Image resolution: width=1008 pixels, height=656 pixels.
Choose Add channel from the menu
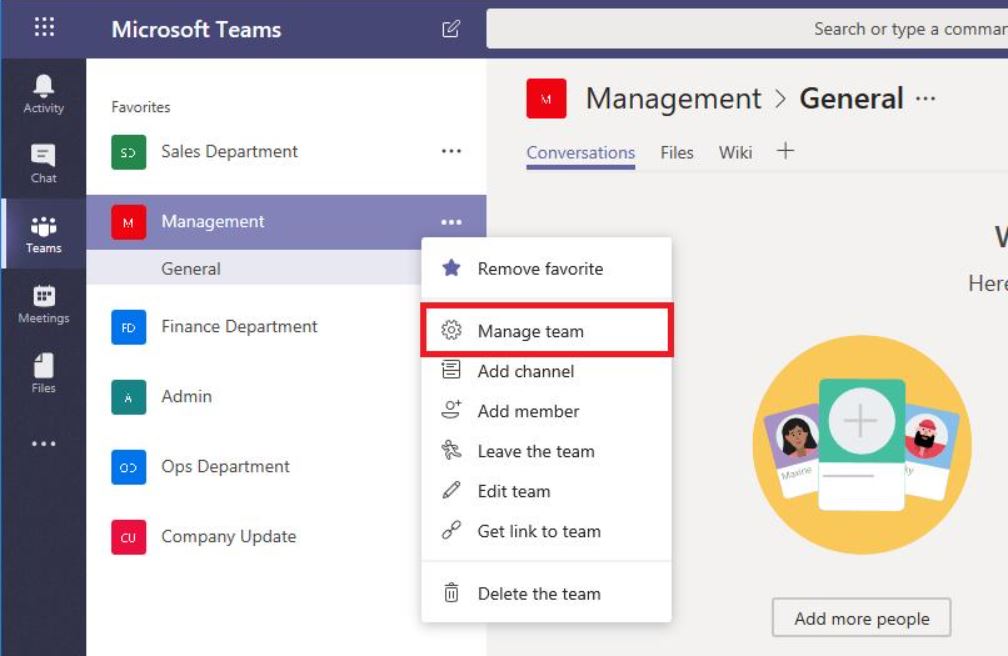(x=546, y=371)
